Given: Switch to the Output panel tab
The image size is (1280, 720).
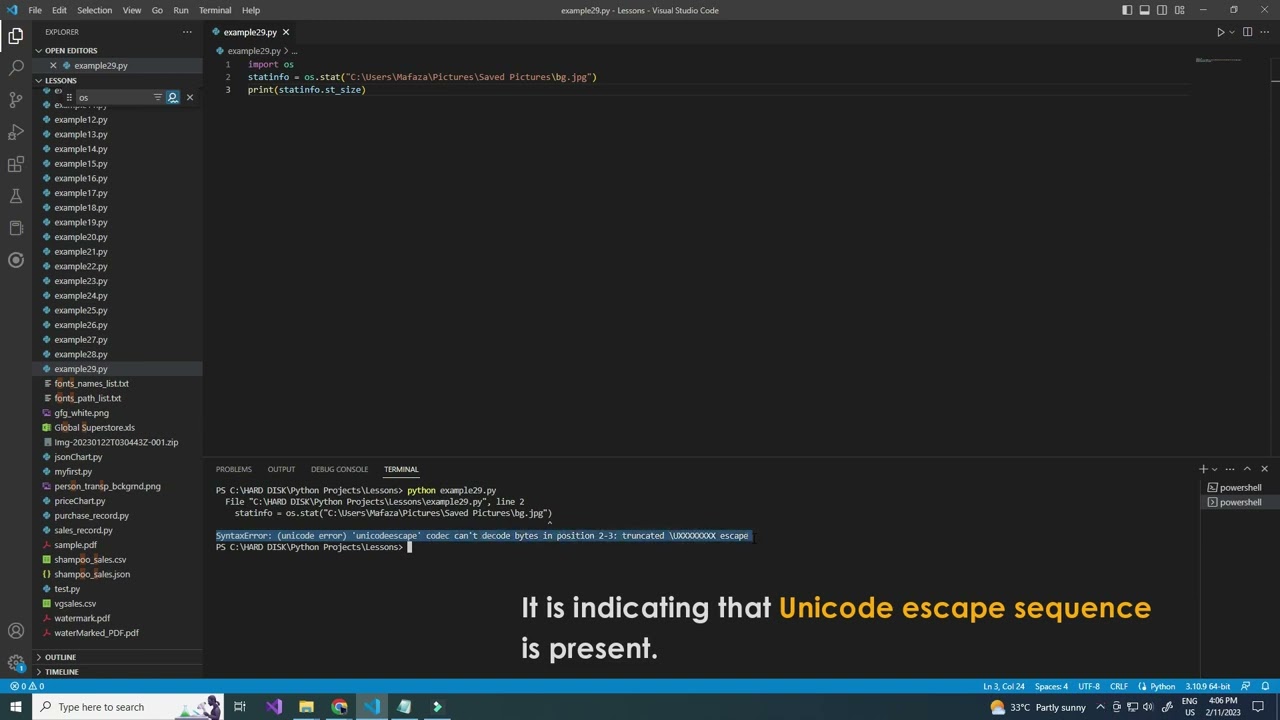Looking at the screenshot, I should (281, 469).
